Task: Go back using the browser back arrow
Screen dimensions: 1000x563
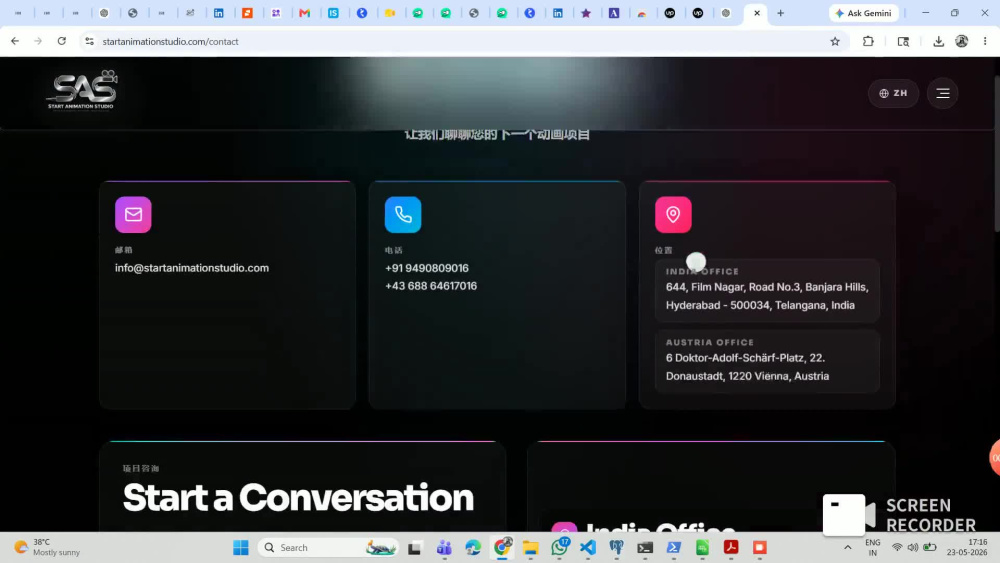Action: coord(15,41)
